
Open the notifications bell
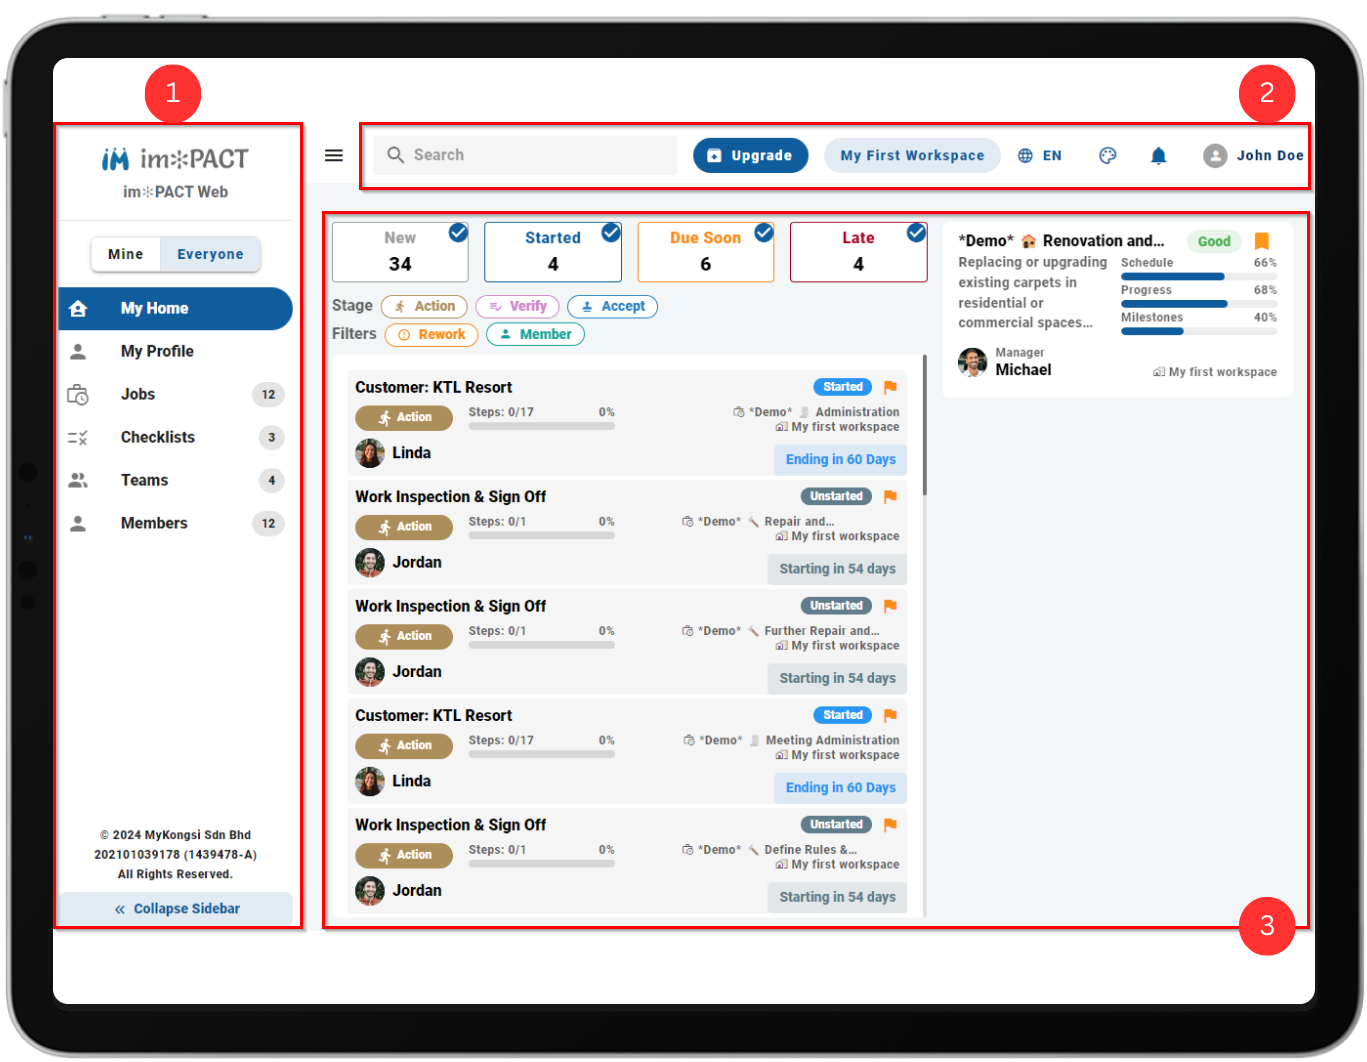click(1158, 155)
